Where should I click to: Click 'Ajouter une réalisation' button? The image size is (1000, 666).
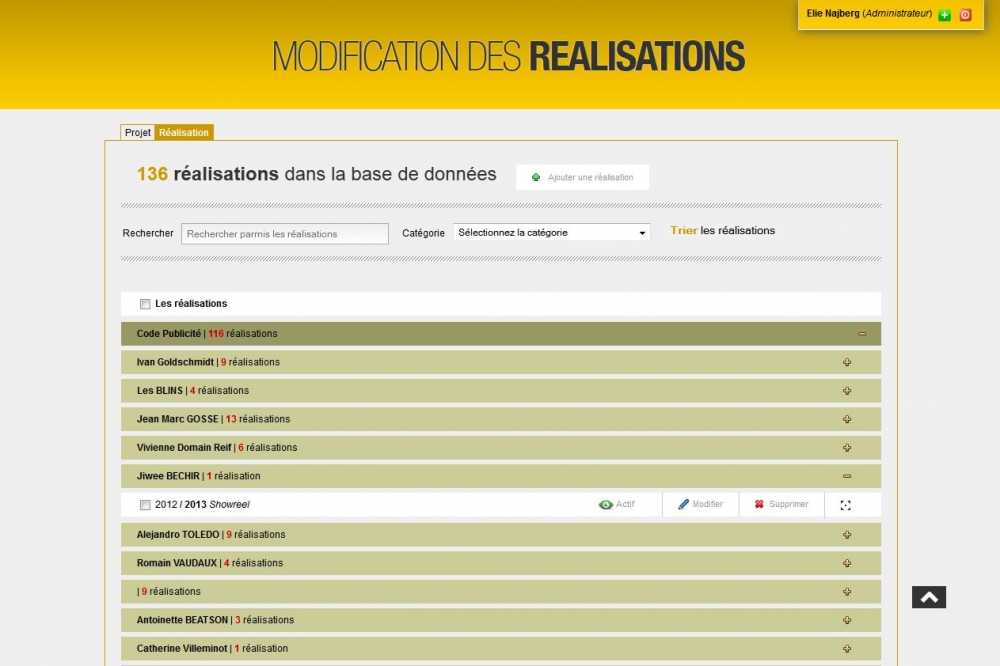pyautogui.click(x=582, y=177)
